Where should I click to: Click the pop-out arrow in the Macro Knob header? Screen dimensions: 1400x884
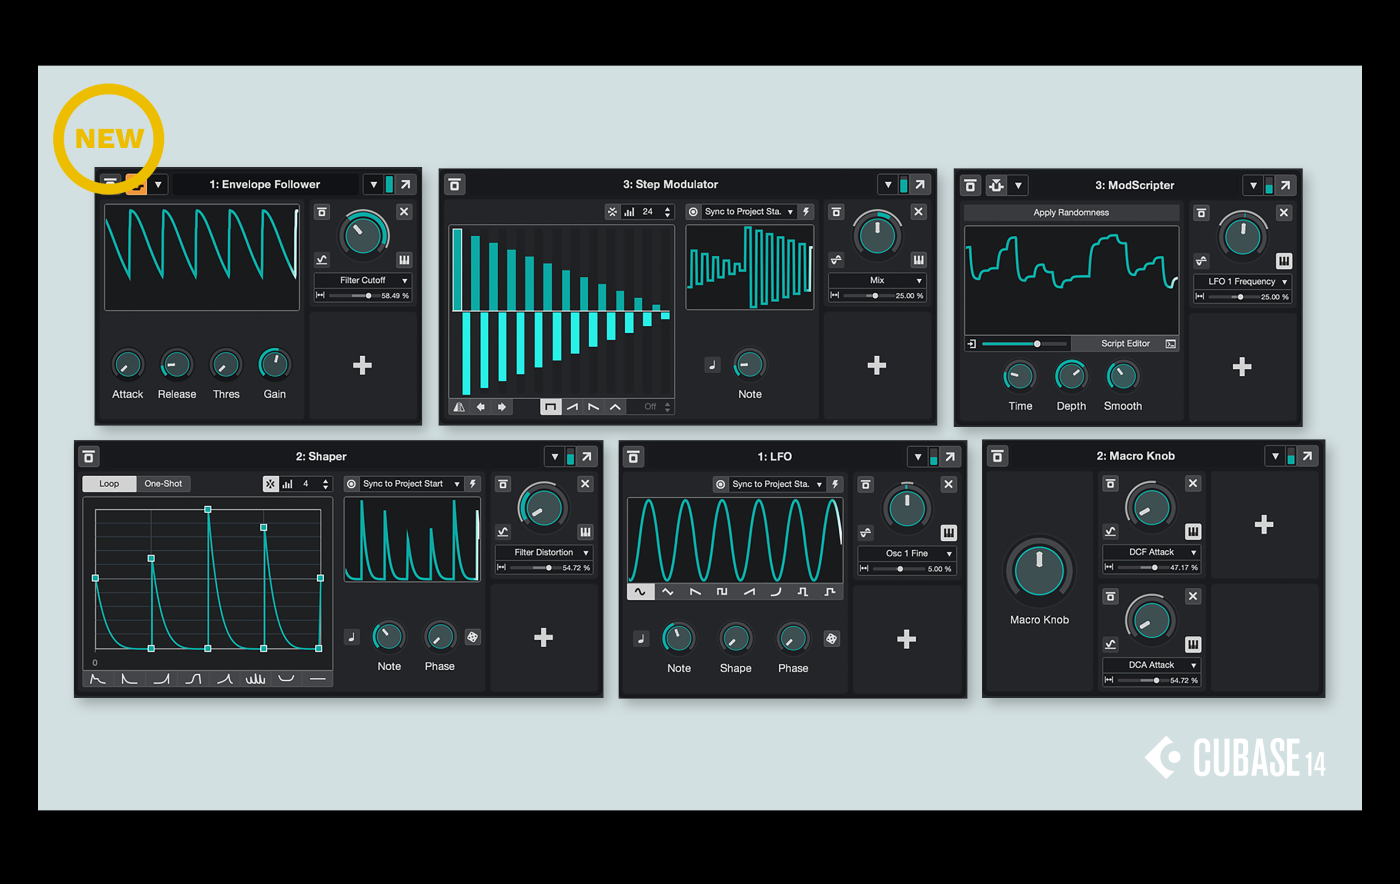click(1308, 457)
